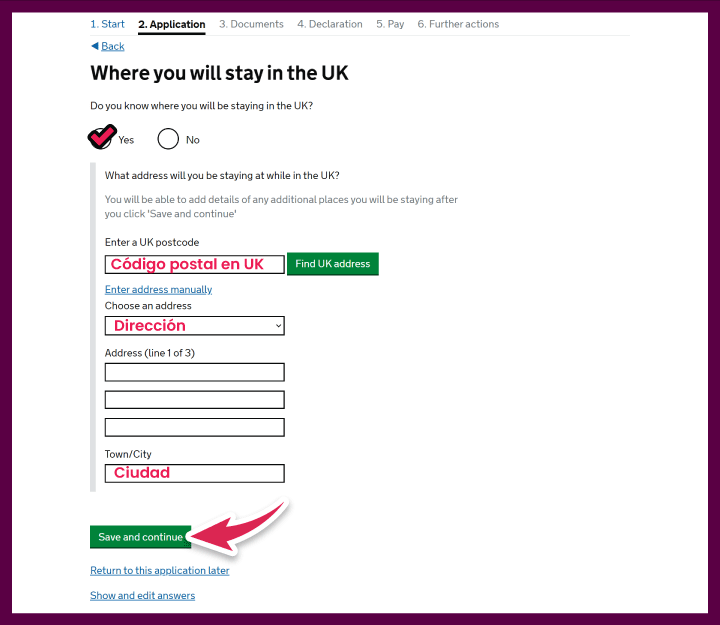Open the 2. Application tab
This screenshot has width=720, height=625.
[172, 24]
